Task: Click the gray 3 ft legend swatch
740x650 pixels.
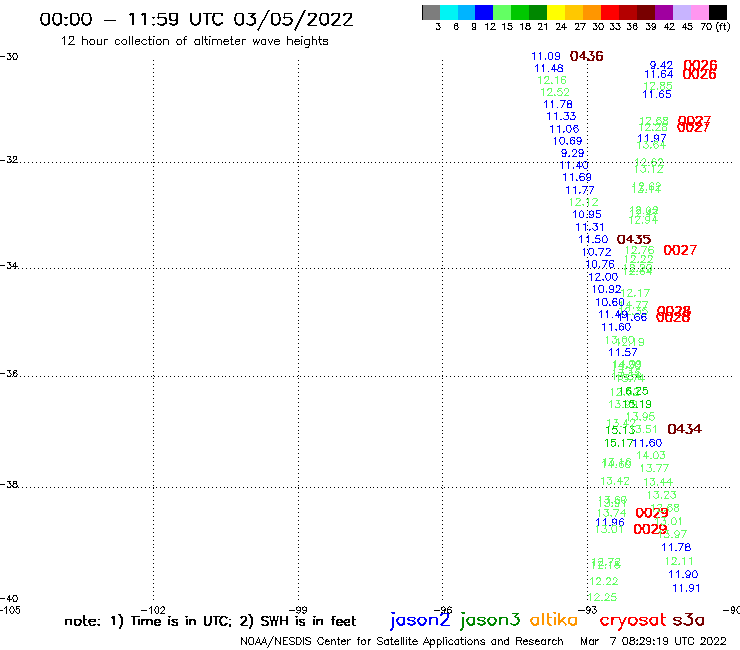Action: click(431, 12)
